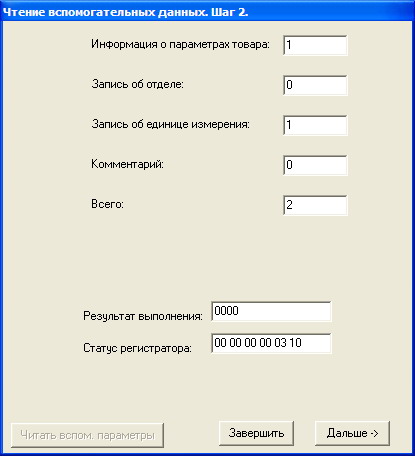This screenshot has width=415, height=456.
Task: Click the window's blue bottom border
Action: [207, 454]
